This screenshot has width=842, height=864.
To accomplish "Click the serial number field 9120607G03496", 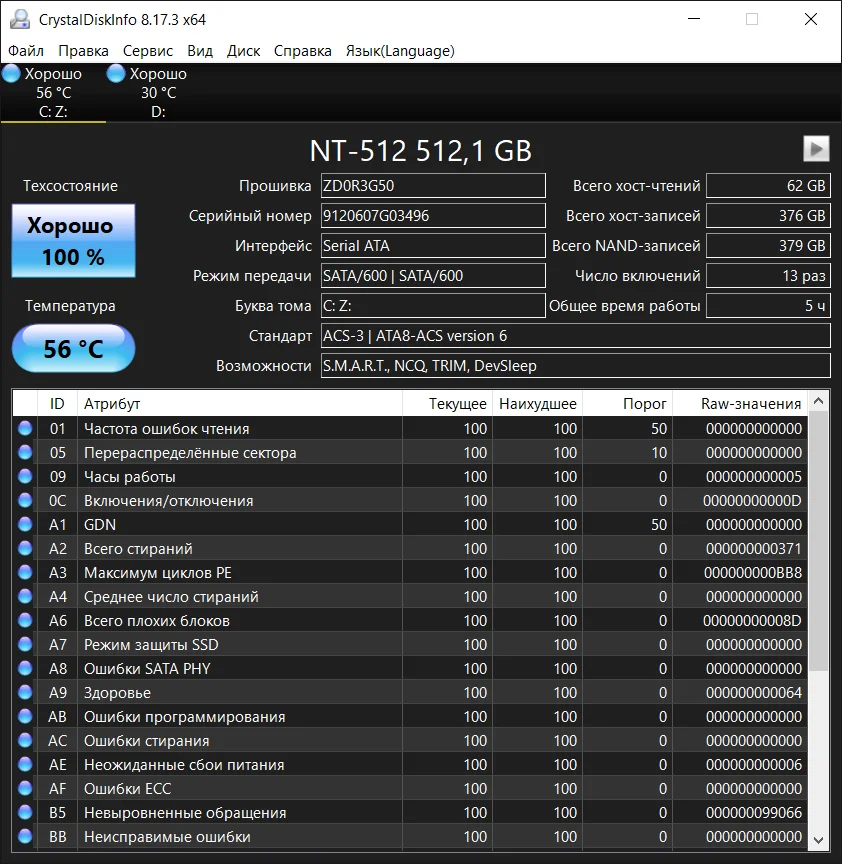I will coord(433,215).
